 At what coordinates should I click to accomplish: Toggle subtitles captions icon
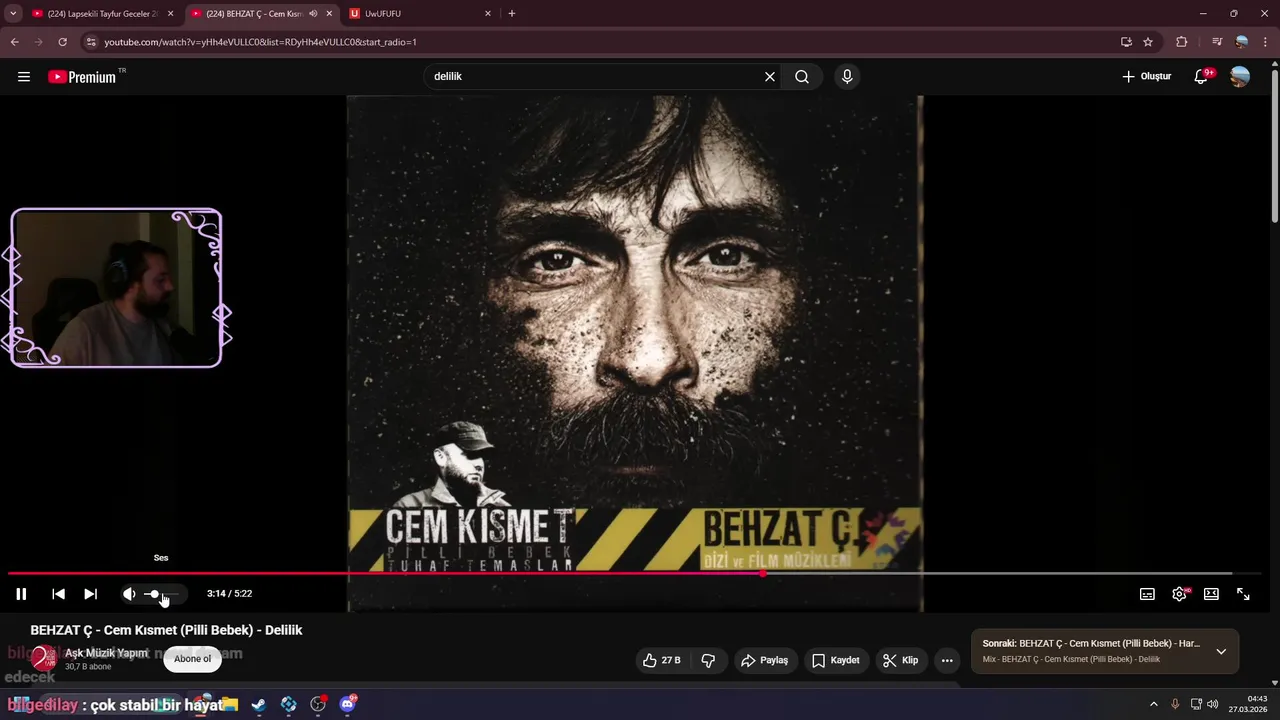pyautogui.click(x=1147, y=594)
